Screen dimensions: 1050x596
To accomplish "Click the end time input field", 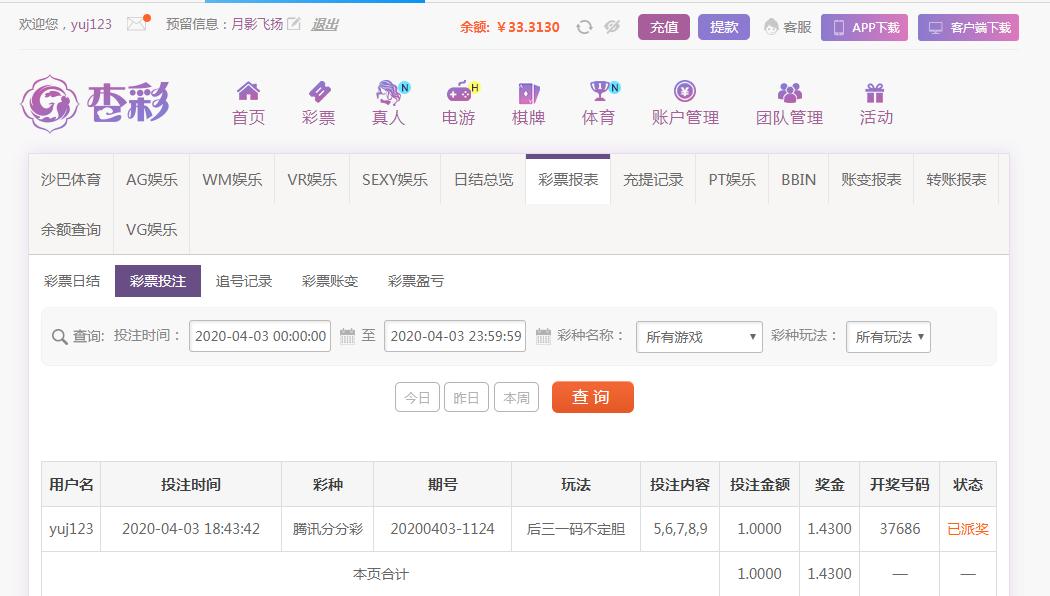I will coord(456,336).
